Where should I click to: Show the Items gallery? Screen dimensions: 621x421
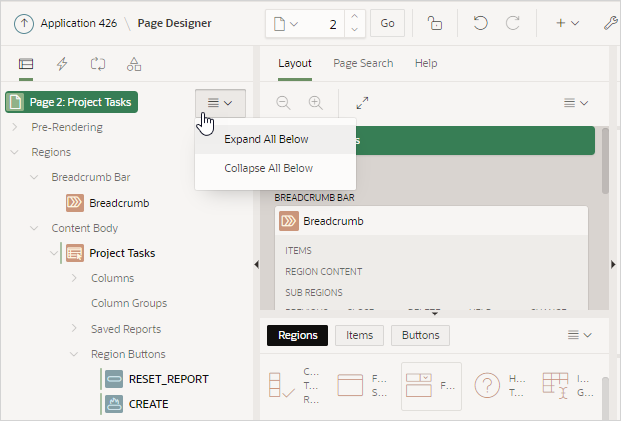click(359, 335)
